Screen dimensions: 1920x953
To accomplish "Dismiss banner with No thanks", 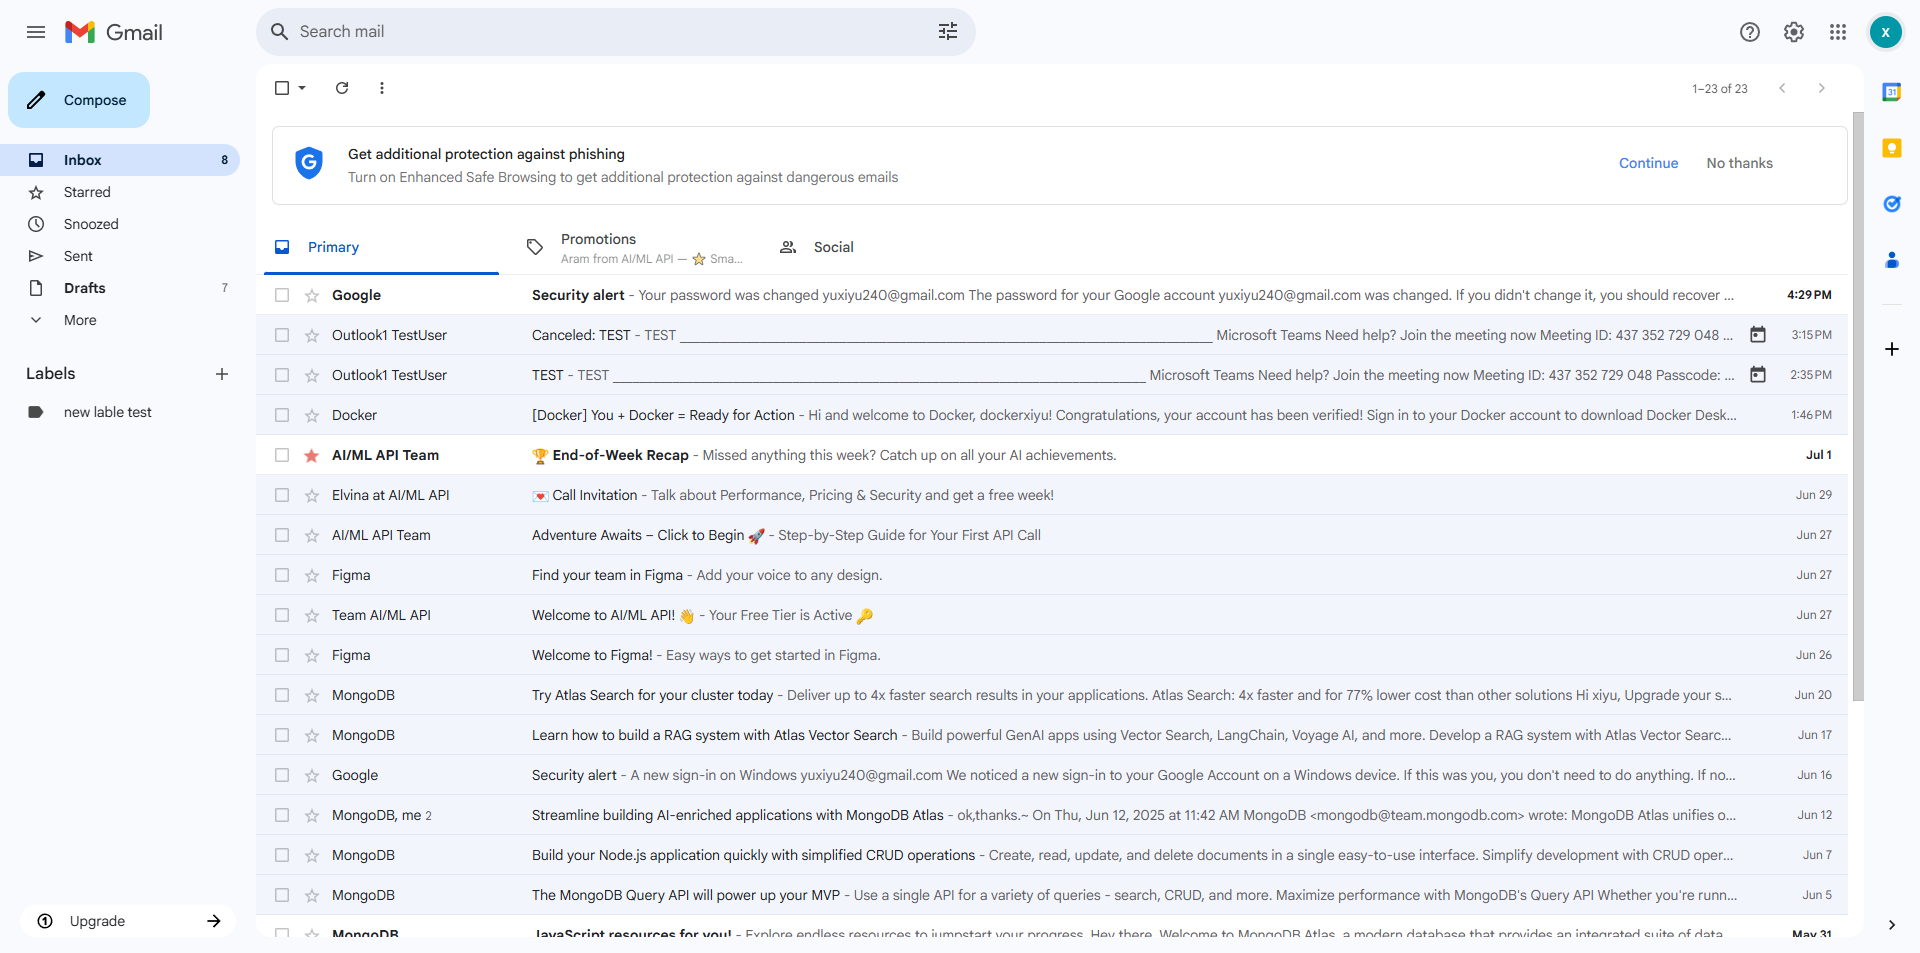I will (1739, 163).
